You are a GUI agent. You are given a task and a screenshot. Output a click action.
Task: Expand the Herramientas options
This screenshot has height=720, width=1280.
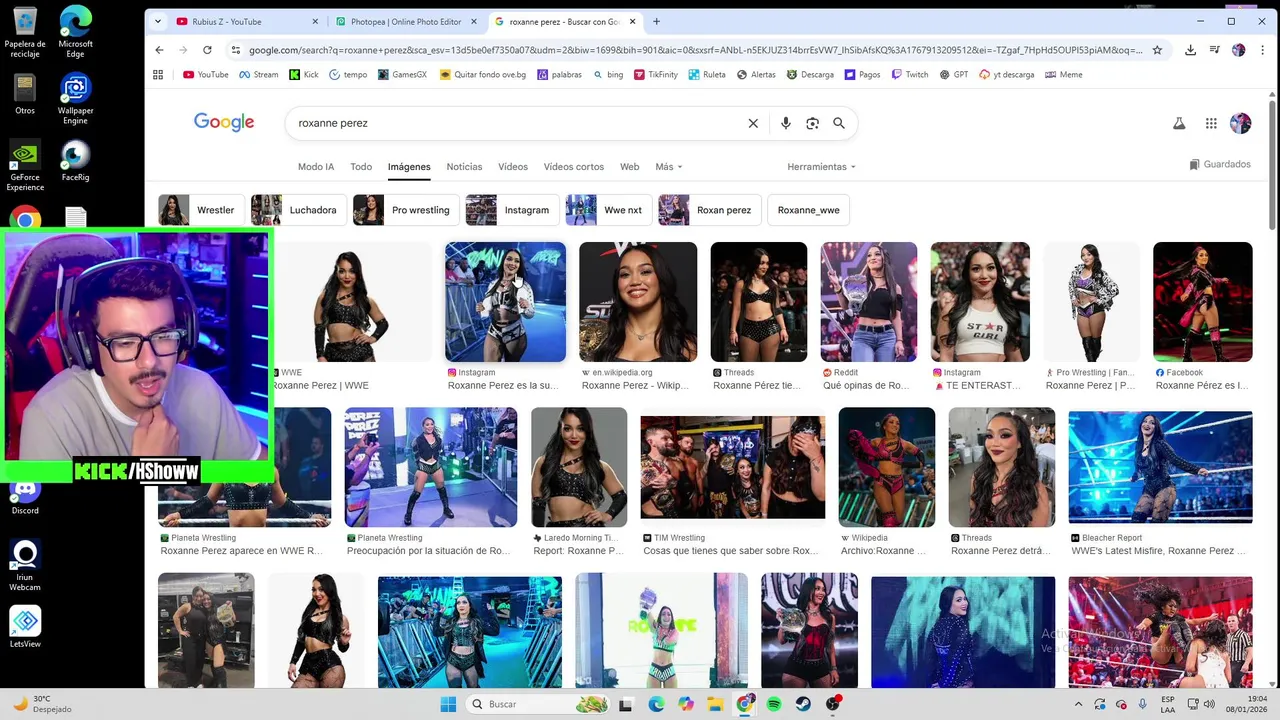[822, 167]
